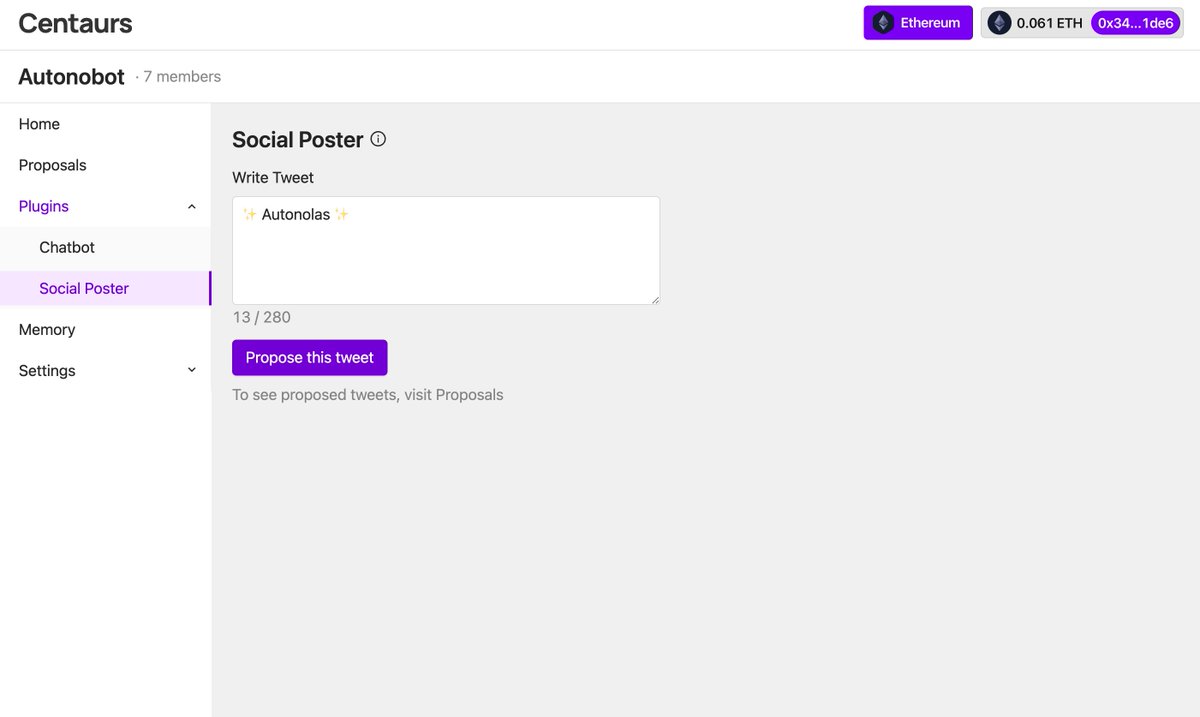Click the Autonobot heading
Screen dimensions: 1200x717
pyautogui.click(x=71, y=77)
